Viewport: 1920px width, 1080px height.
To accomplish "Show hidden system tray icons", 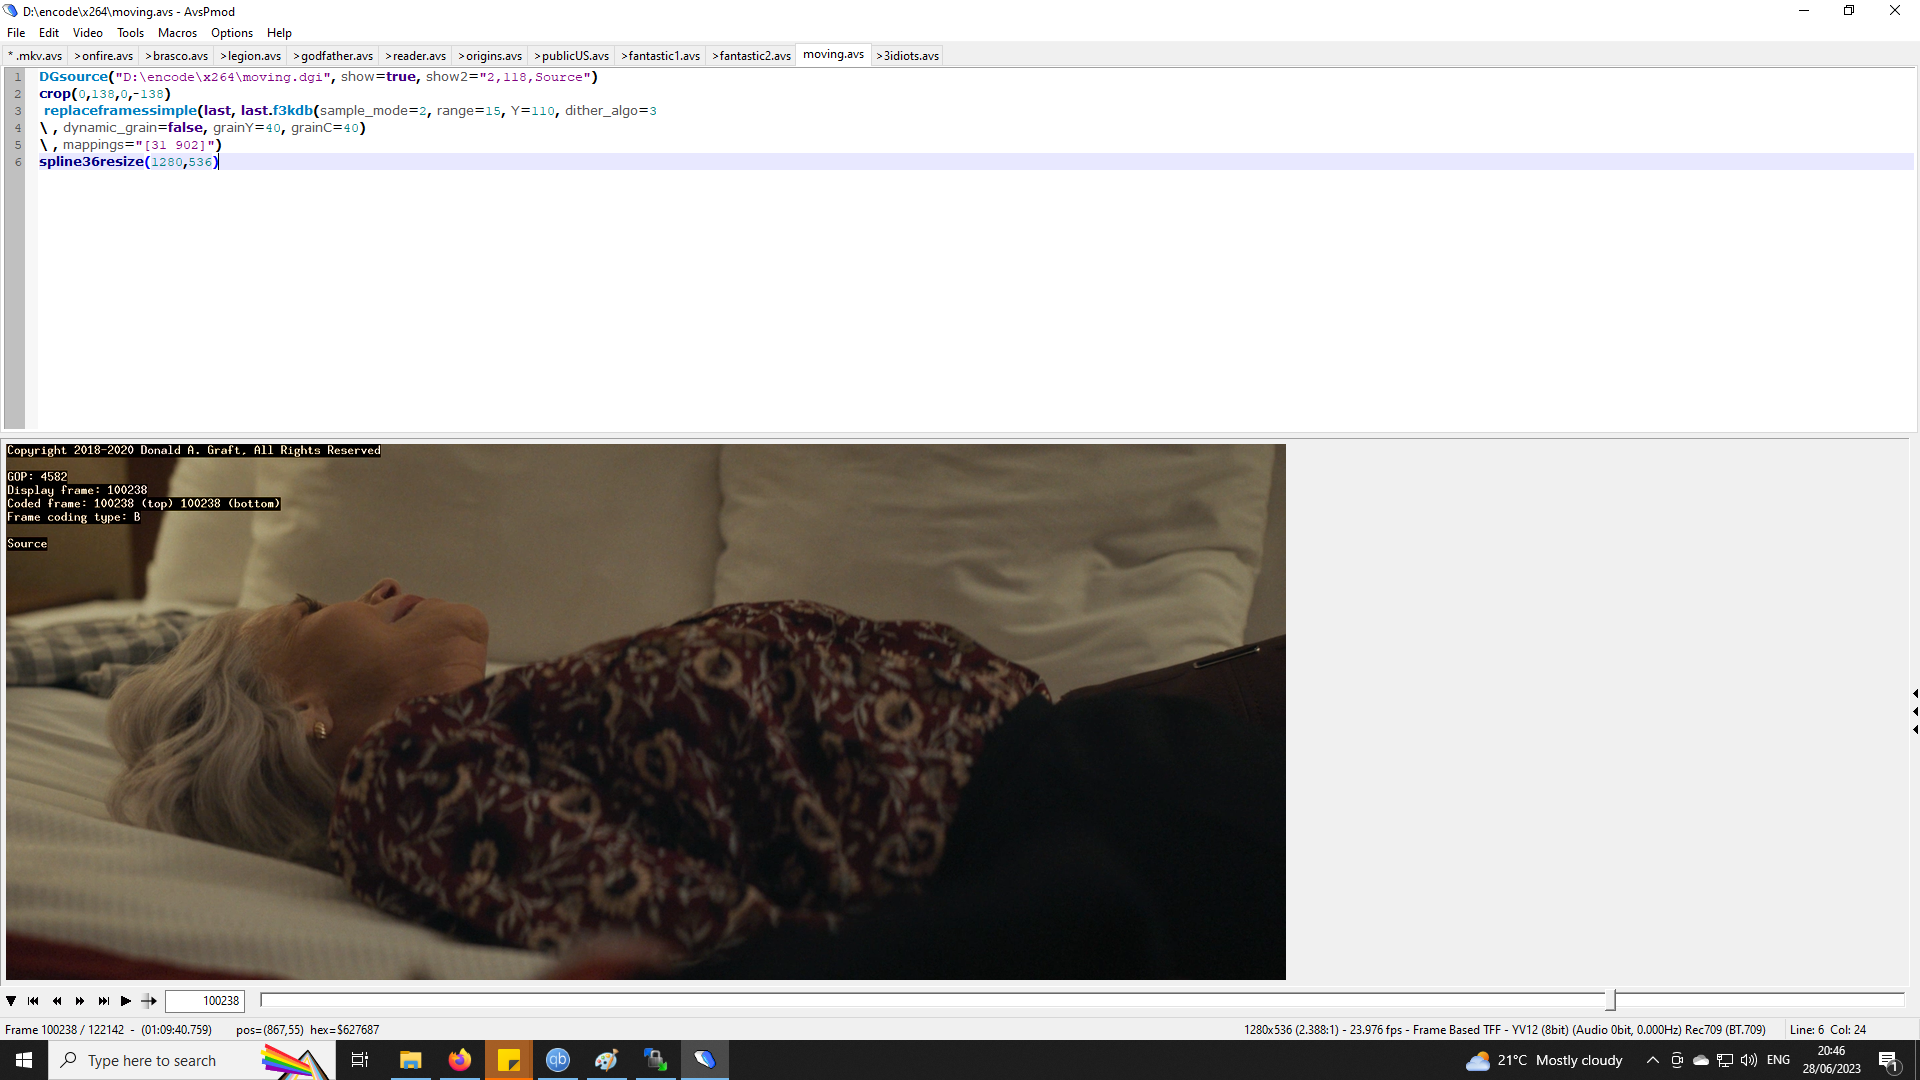I will (x=1652, y=1060).
